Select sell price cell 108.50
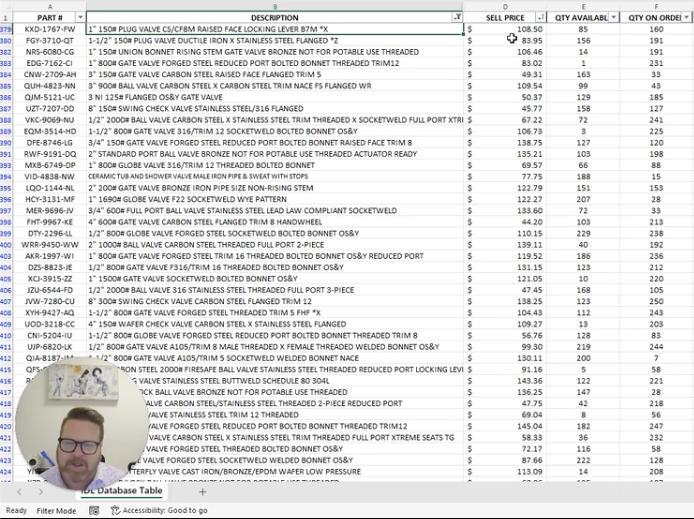The width and height of the screenshot is (694, 519). coord(505,29)
